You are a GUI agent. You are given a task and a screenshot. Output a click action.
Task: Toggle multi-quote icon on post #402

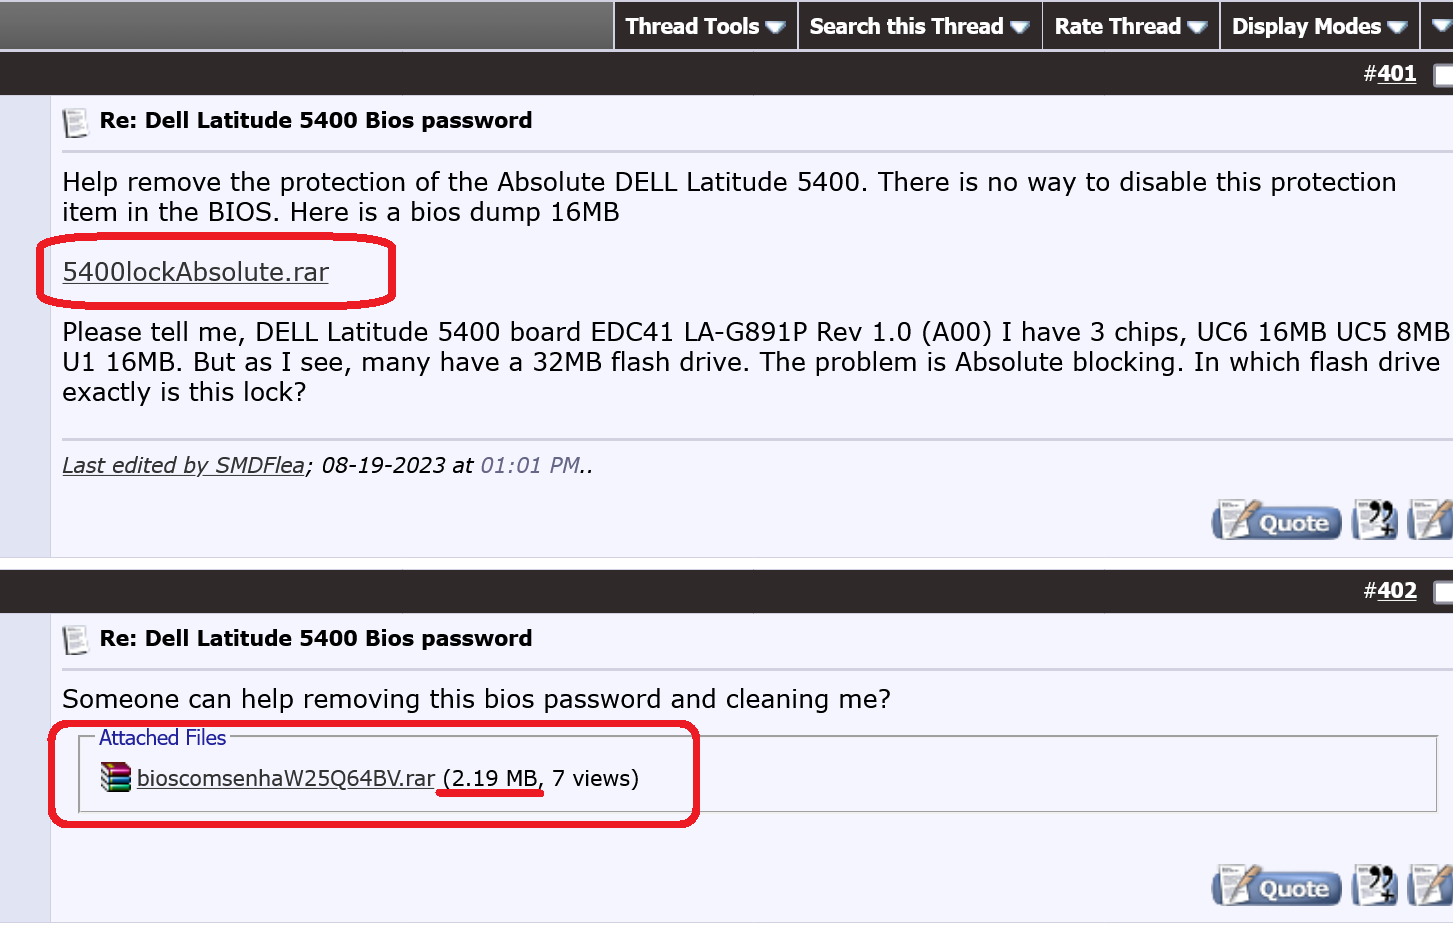click(x=1374, y=886)
